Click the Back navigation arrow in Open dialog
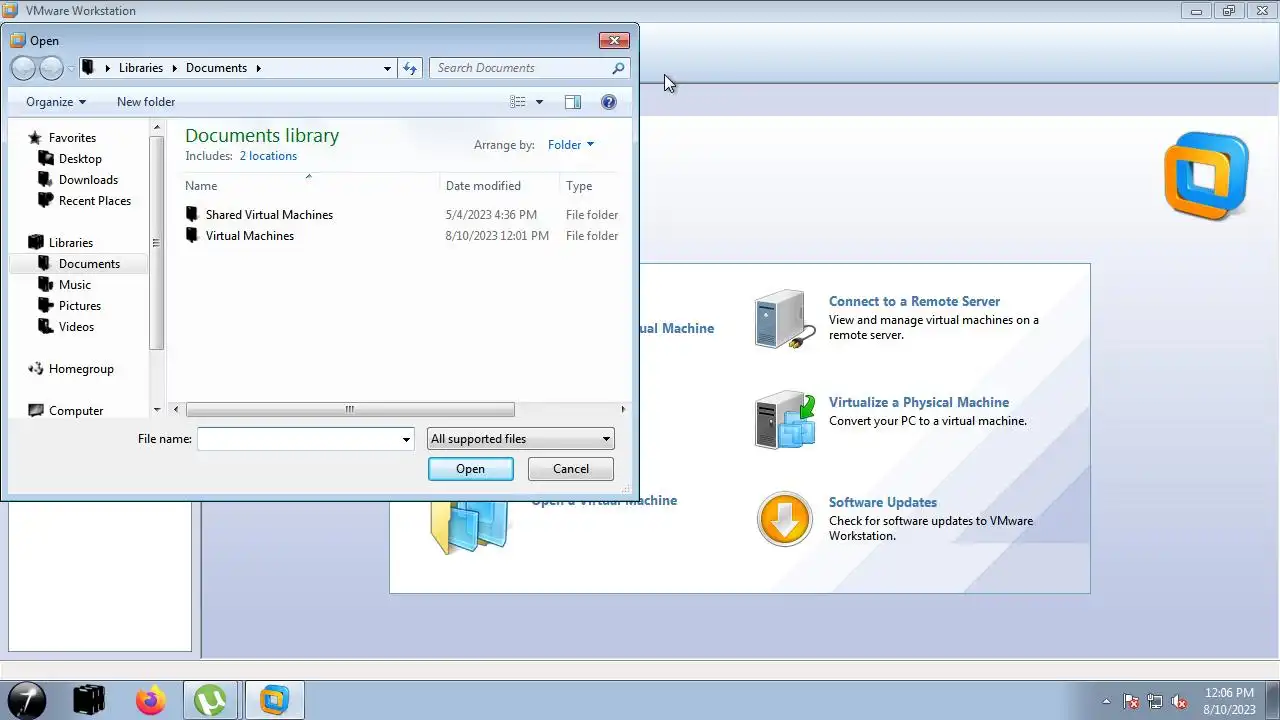This screenshot has height=720, width=1280. click(23, 68)
